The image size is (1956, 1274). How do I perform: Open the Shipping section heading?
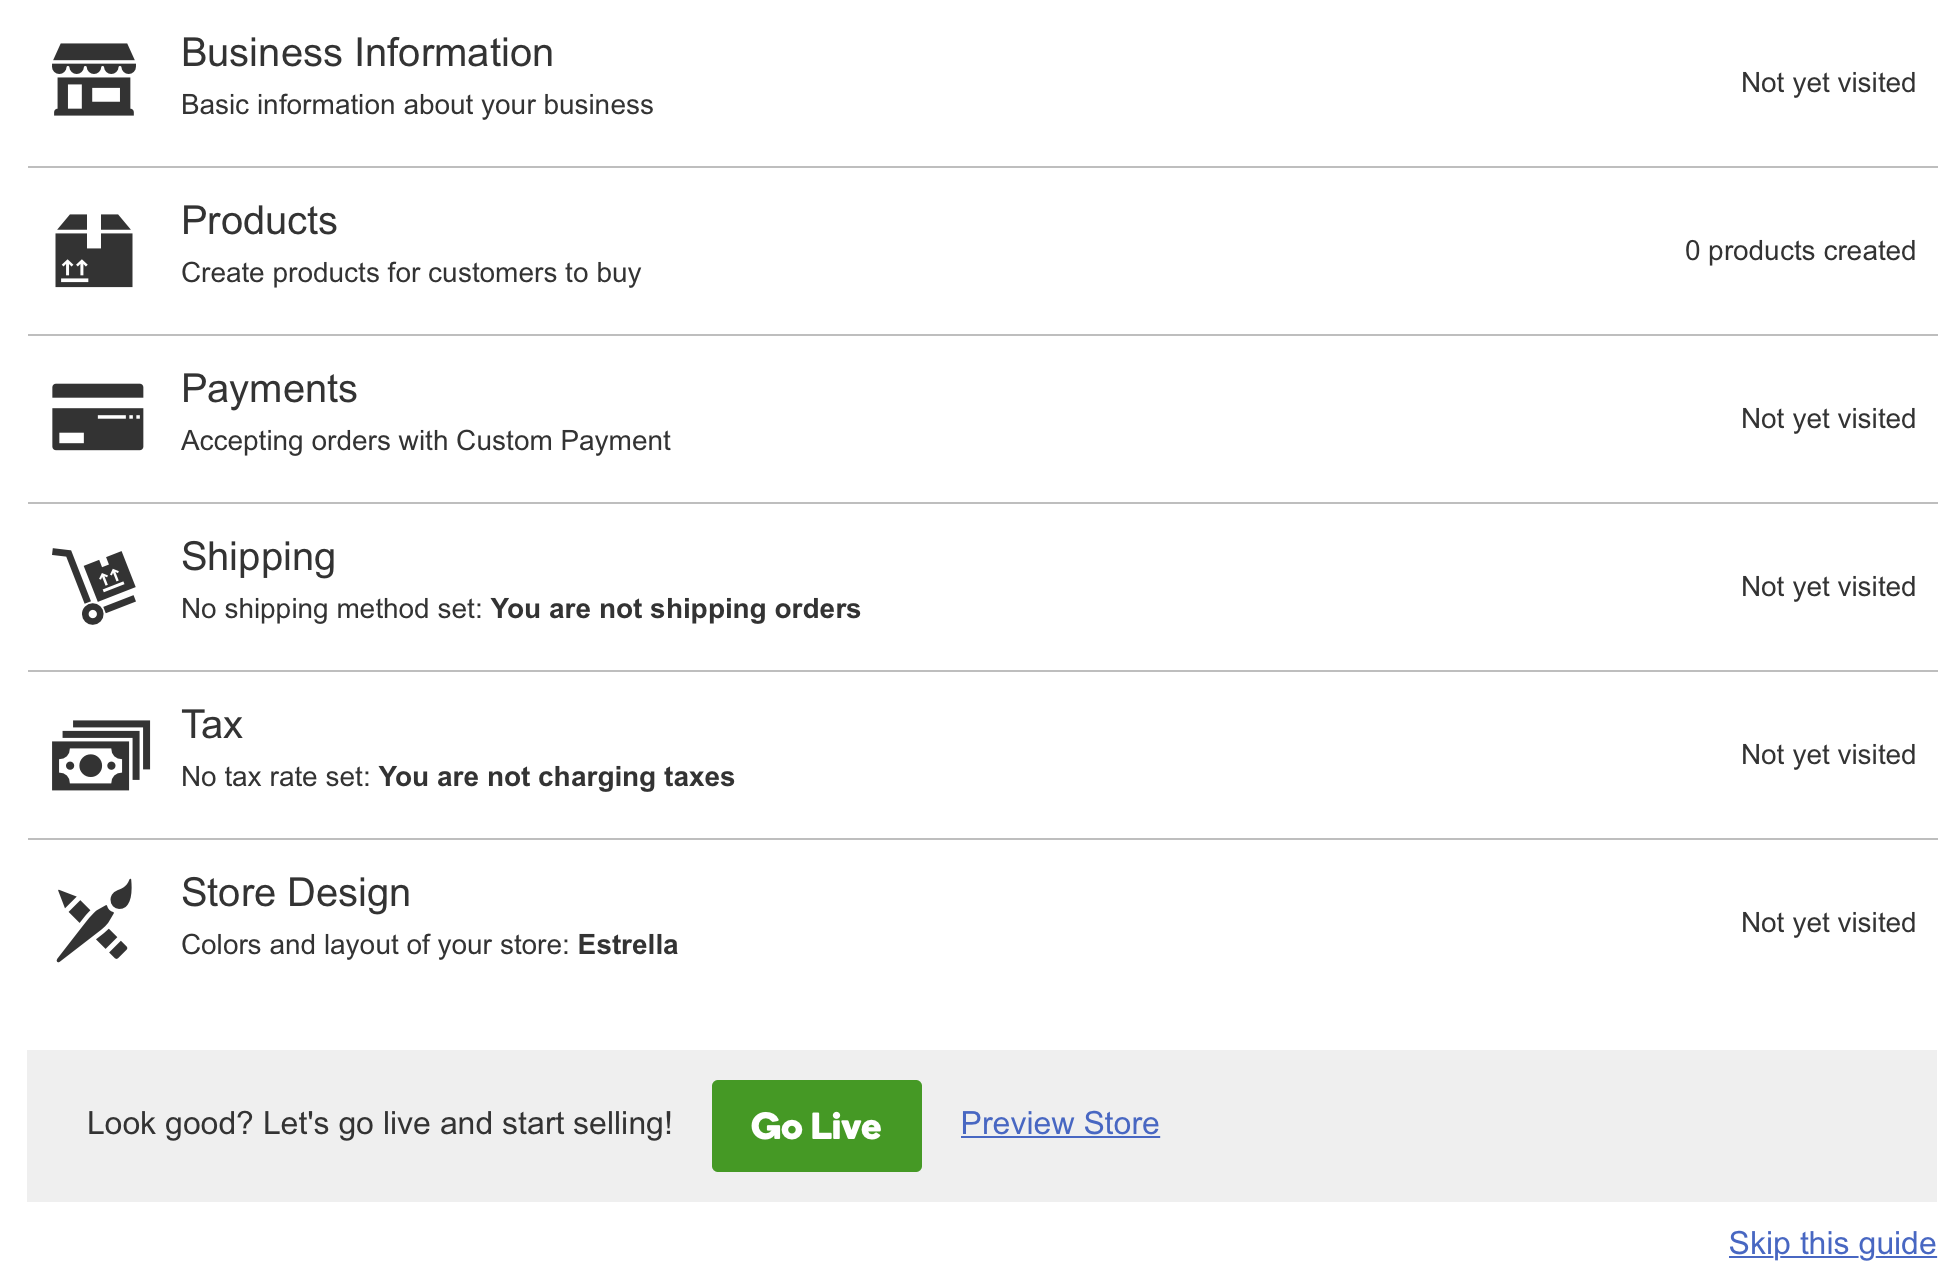click(258, 557)
